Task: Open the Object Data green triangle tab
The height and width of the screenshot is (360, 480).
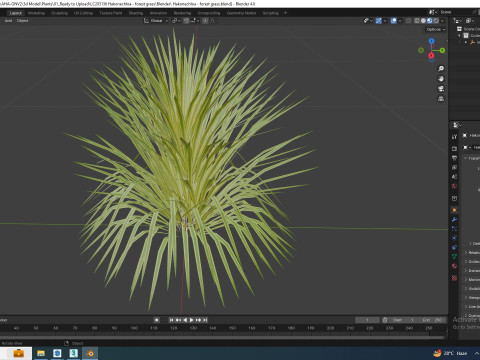Action: click(454, 257)
